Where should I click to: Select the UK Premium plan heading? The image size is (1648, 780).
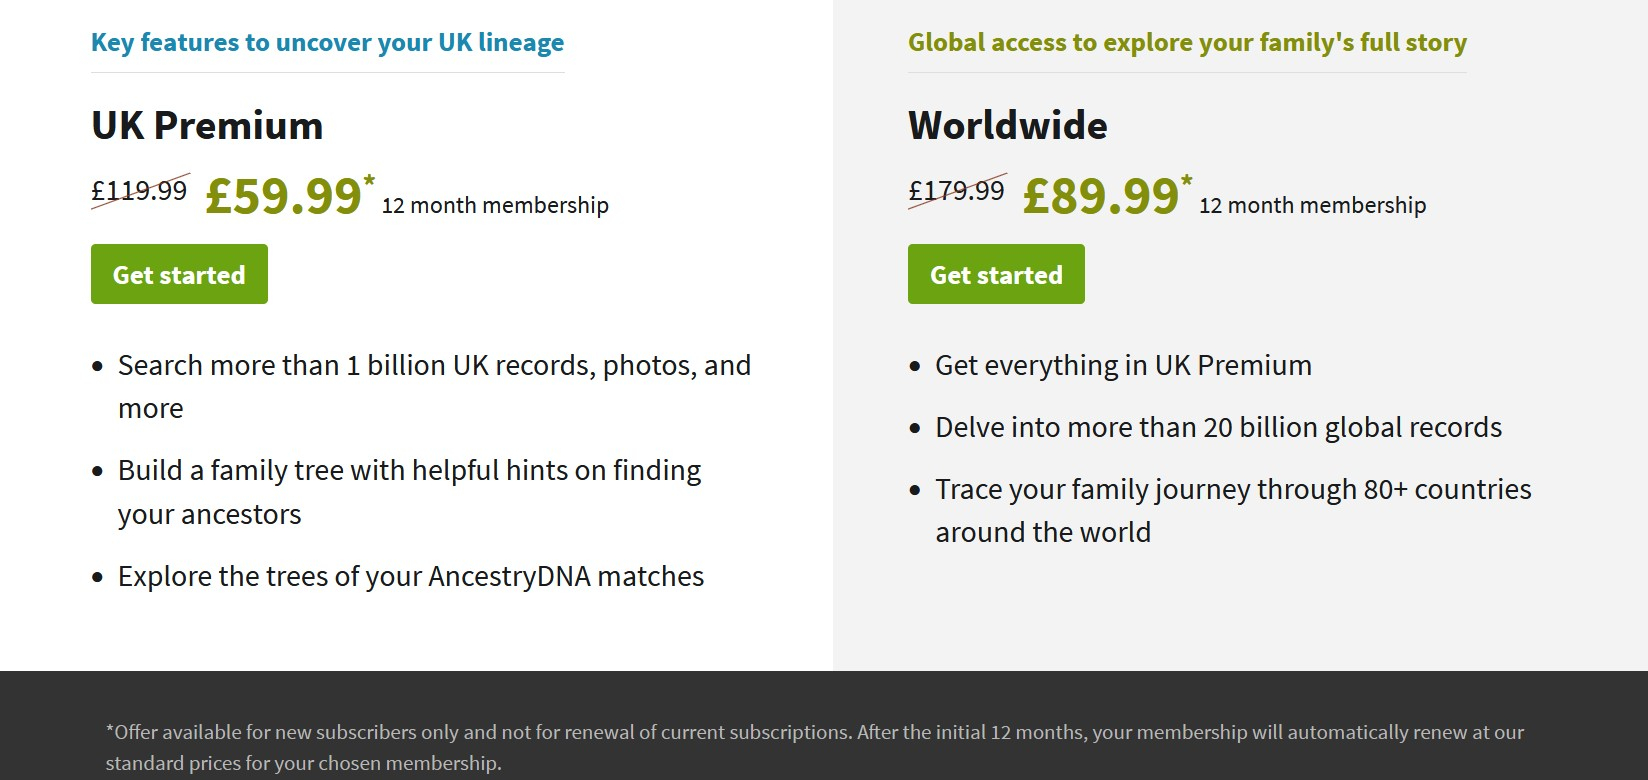coord(207,126)
